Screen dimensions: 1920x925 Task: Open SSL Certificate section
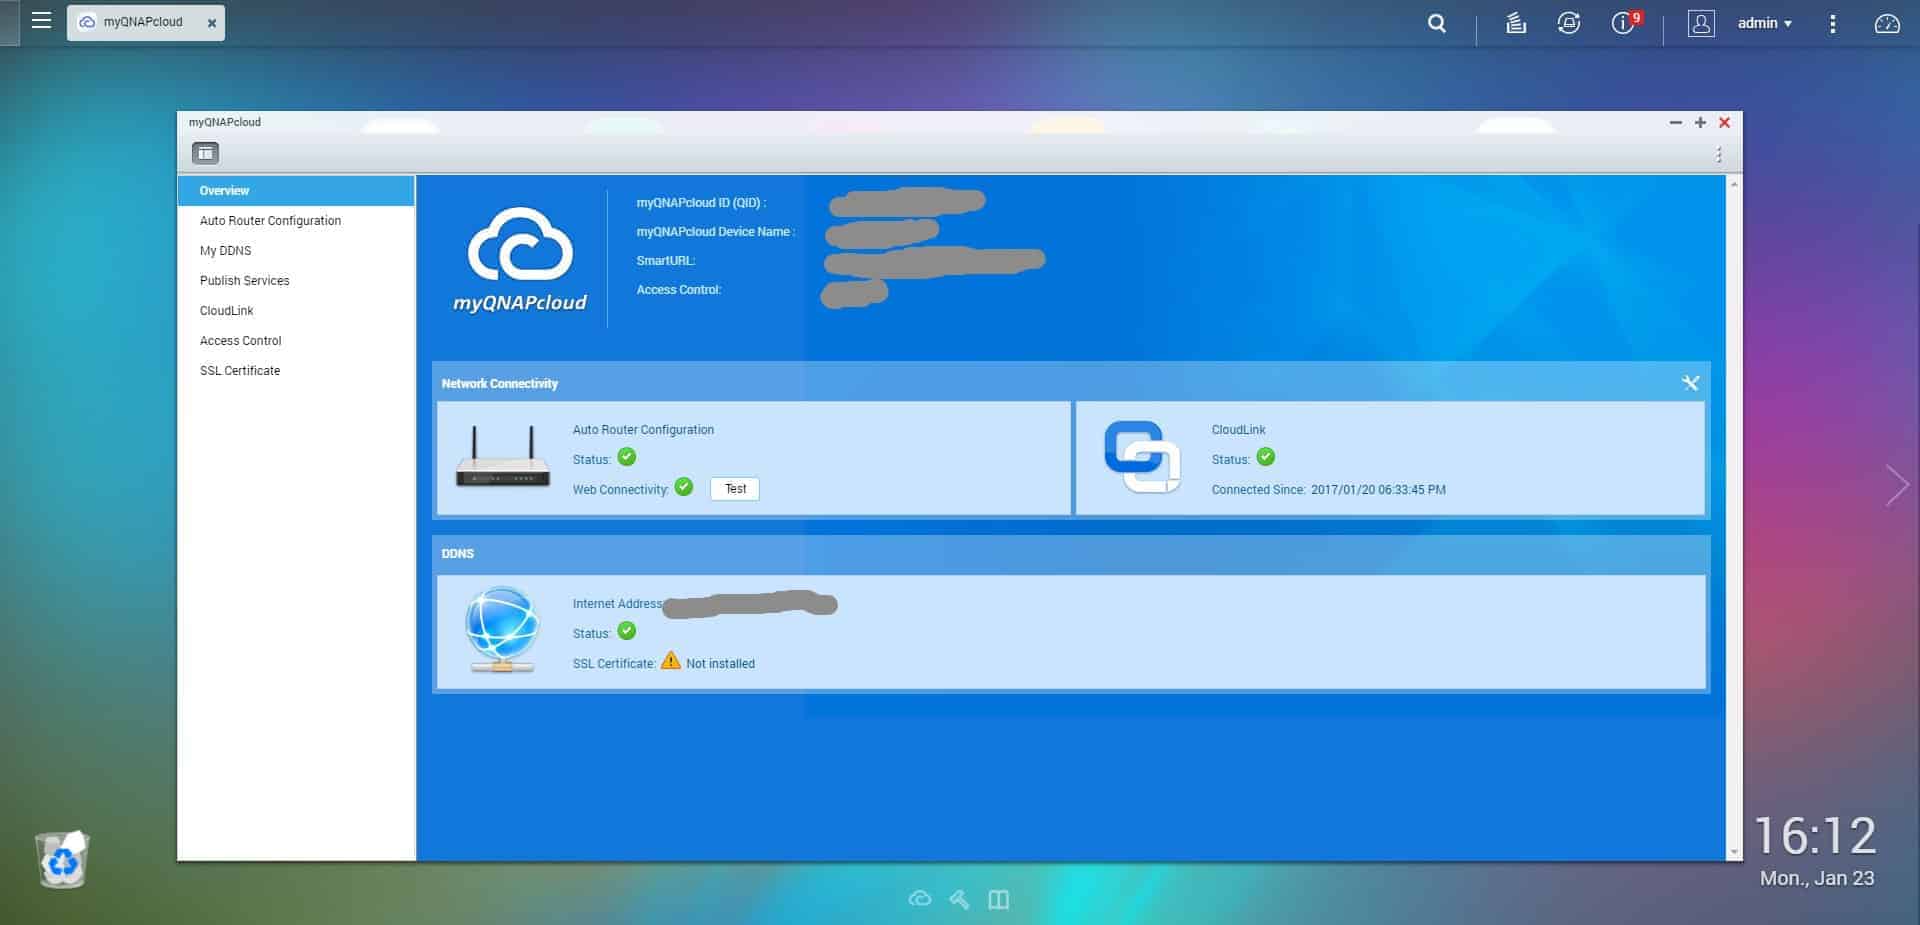(296, 371)
